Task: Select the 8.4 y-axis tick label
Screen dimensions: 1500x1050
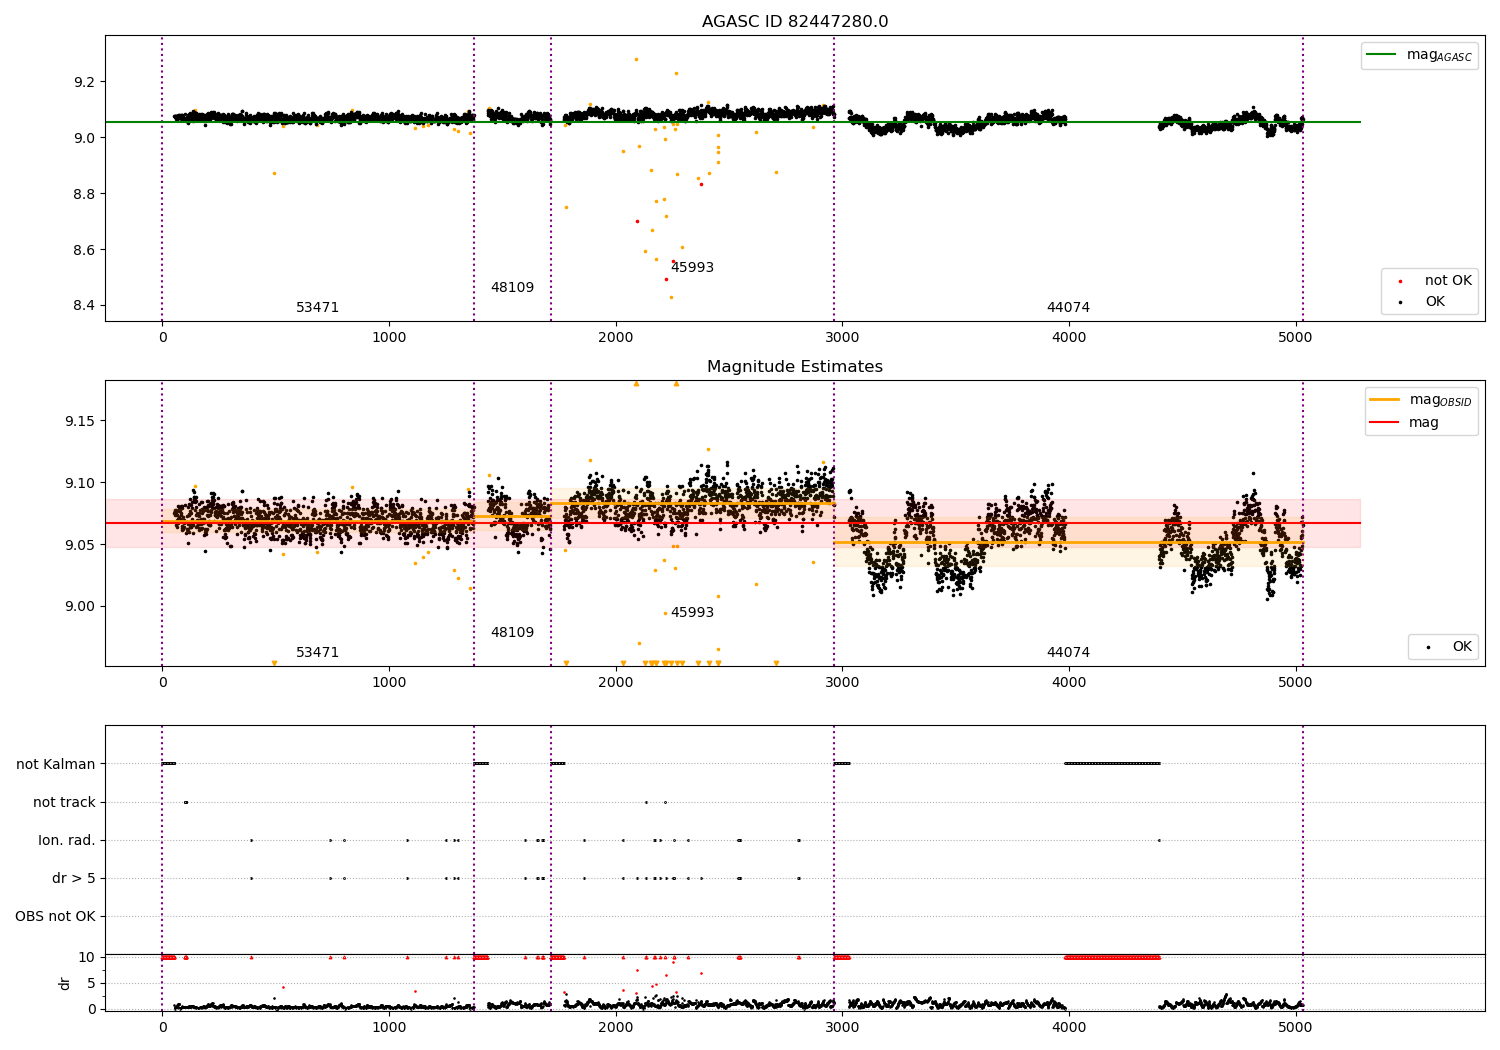Action: 84,306
